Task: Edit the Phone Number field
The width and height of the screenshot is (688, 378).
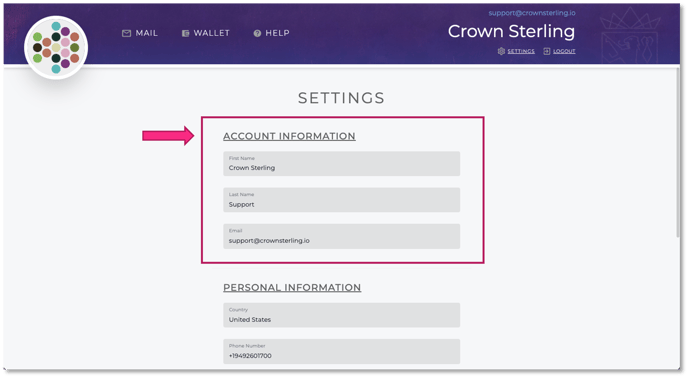Action: click(x=341, y=351)
